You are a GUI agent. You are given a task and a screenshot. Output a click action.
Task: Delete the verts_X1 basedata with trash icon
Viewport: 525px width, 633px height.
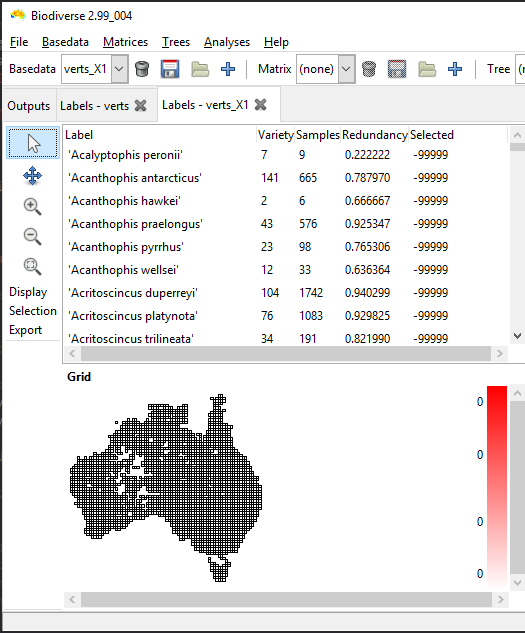(142, 69)
